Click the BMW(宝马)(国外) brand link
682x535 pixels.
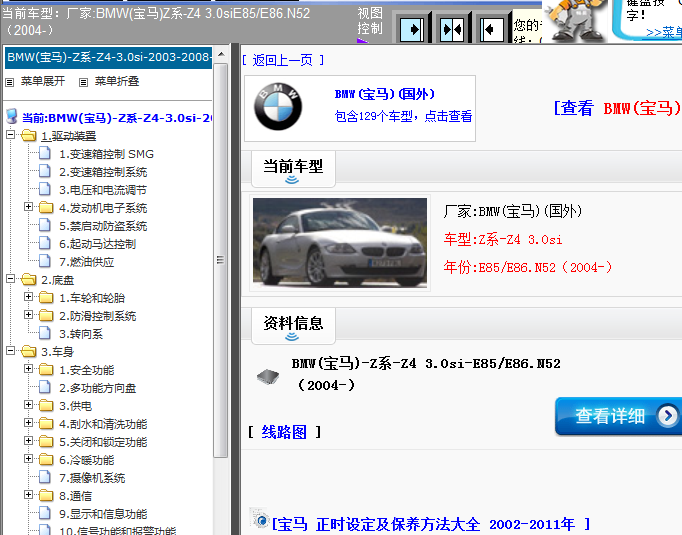384,94
